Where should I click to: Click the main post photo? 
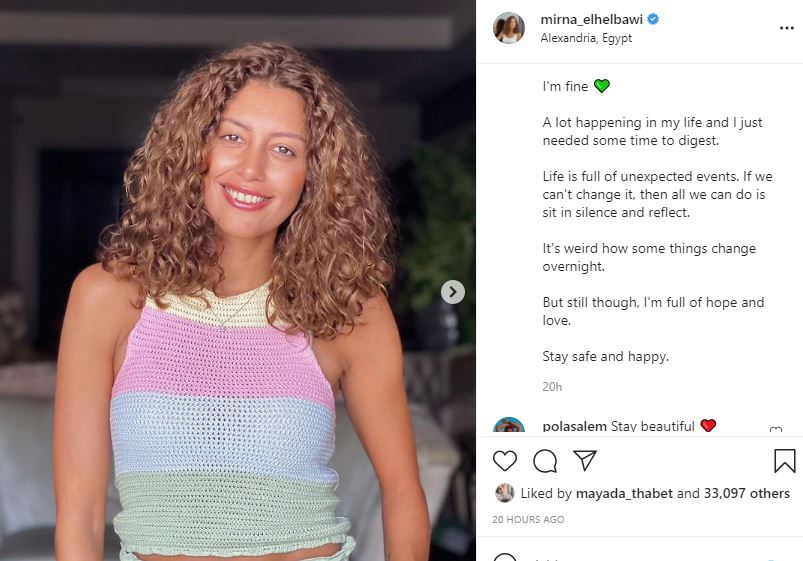click(238, 280)
